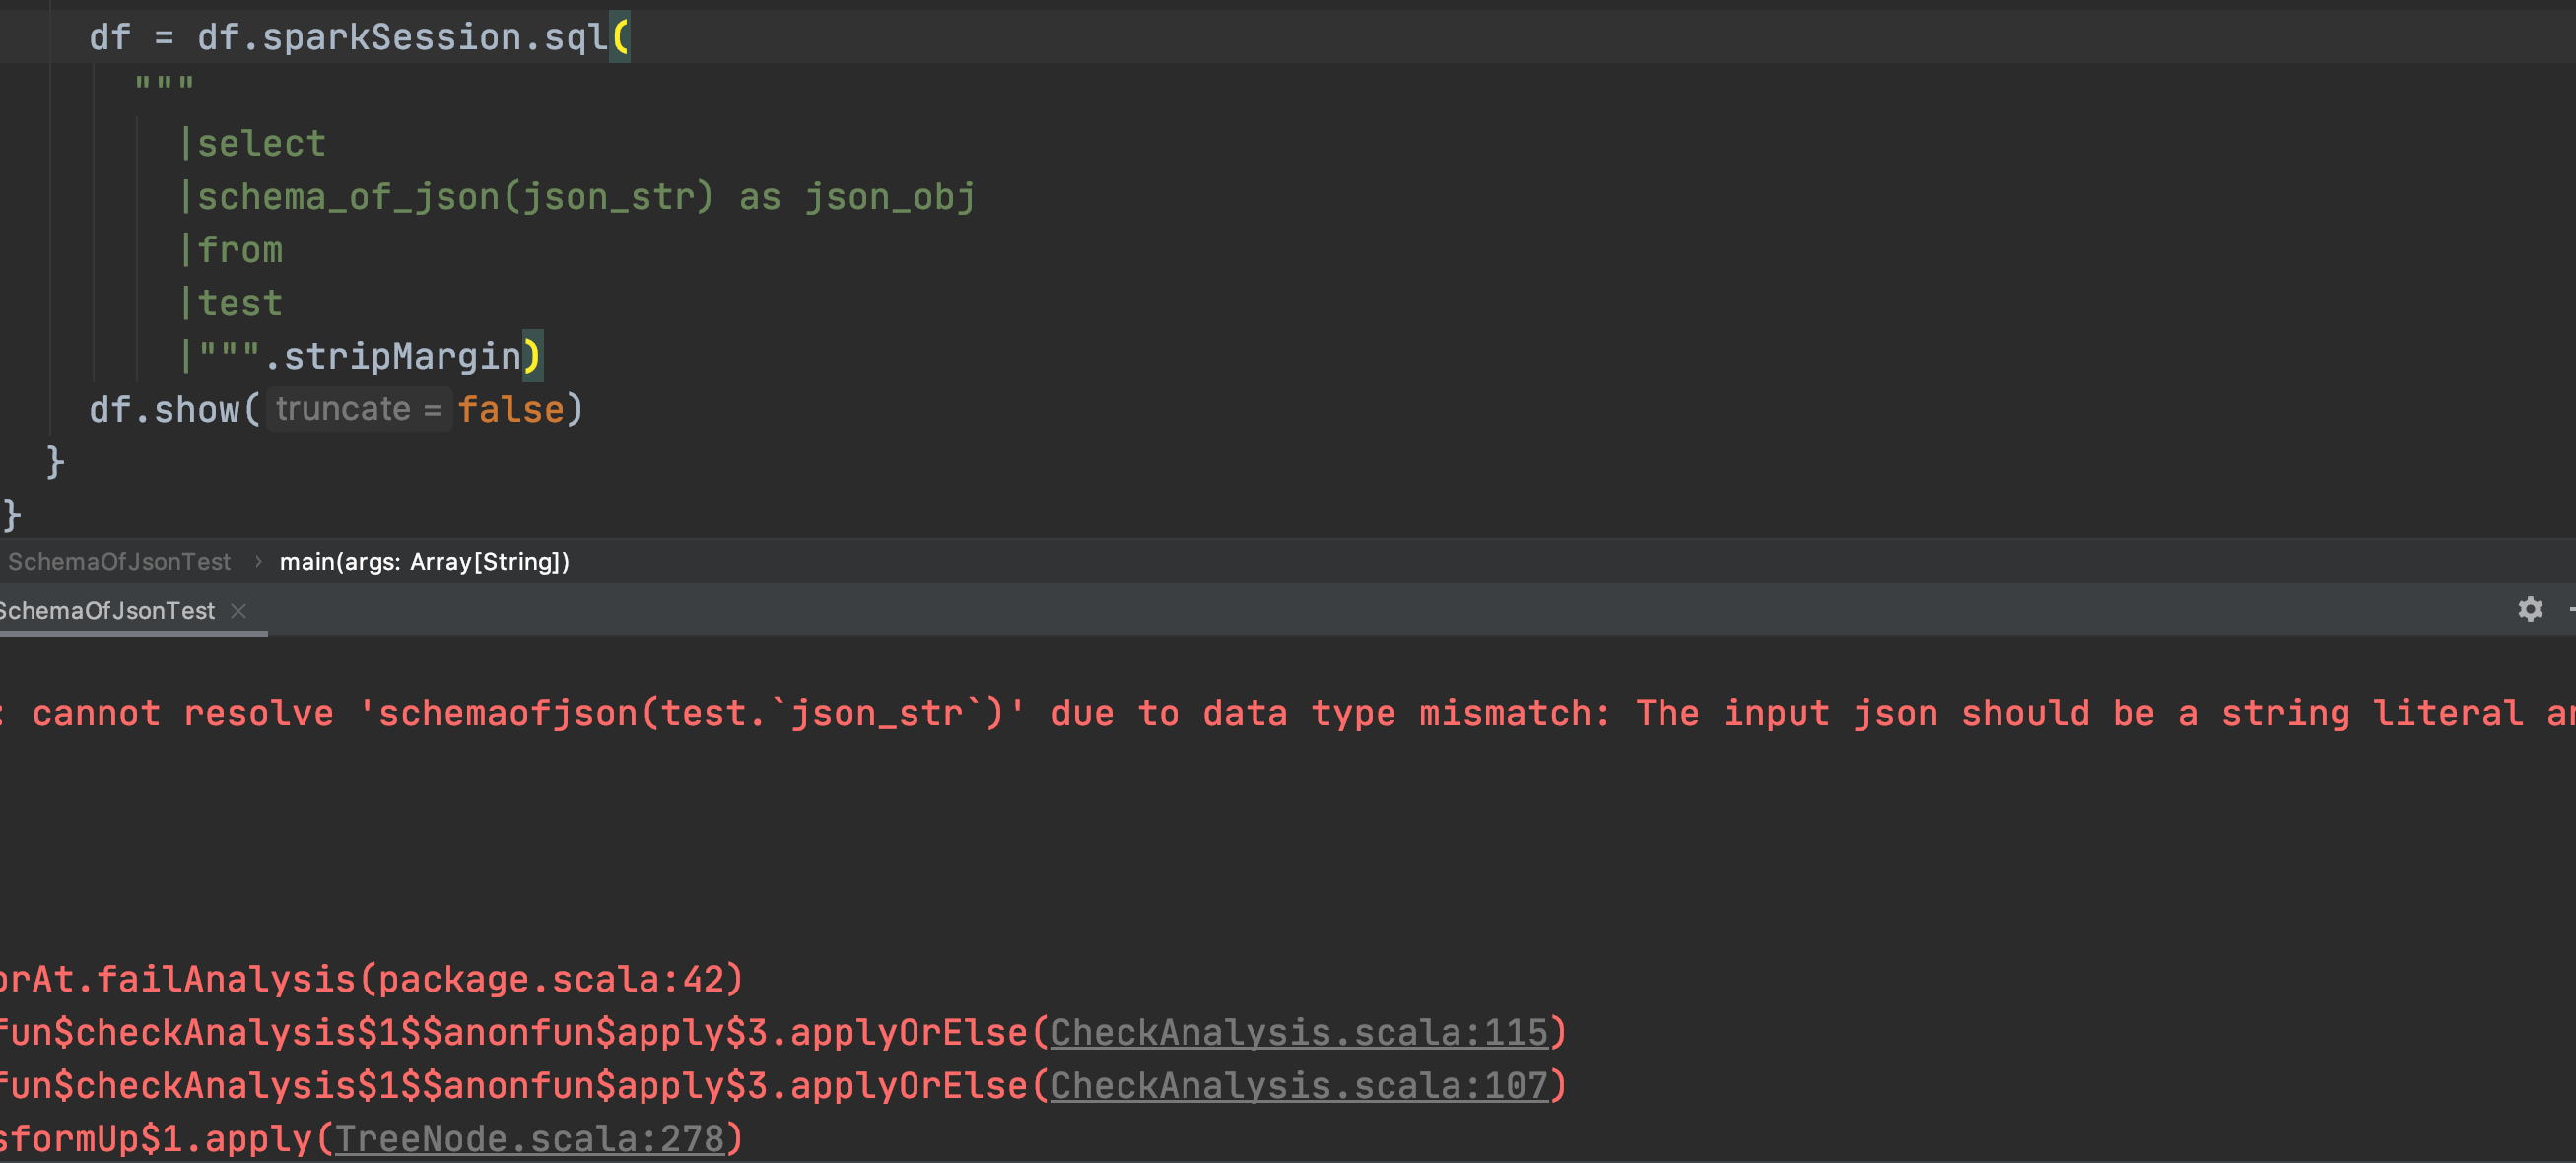Select the SchemaOfJsonTest run tab

(106, 611)
